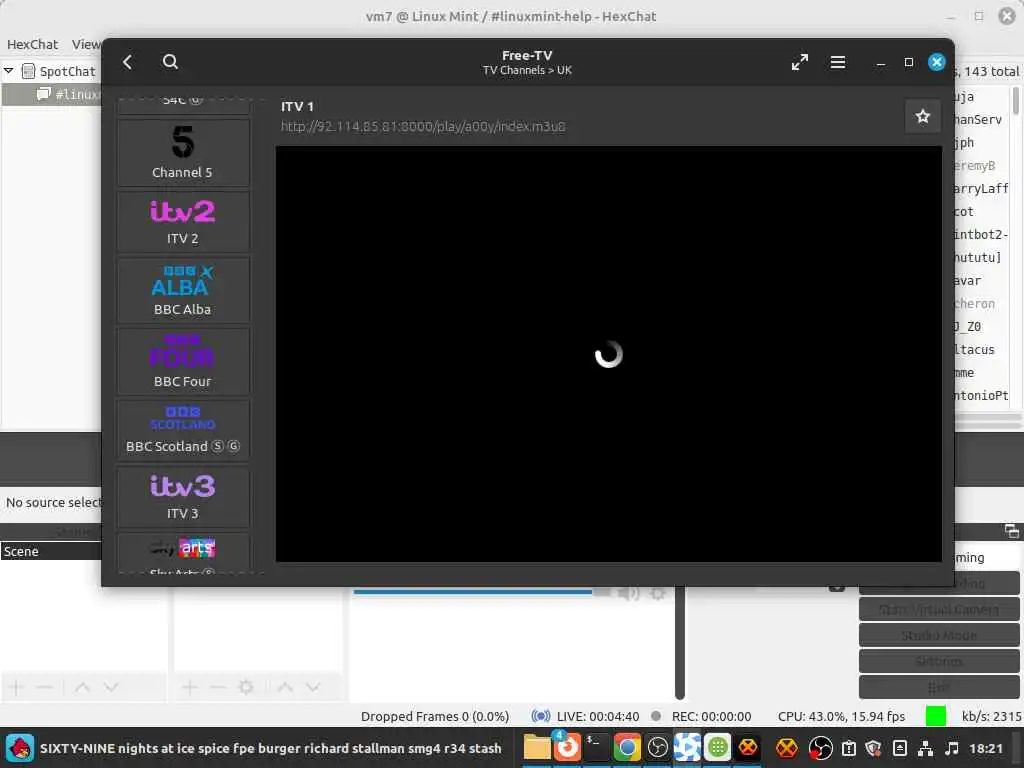The width and height of the screenshot is (1024, 768).
Task: Open the Angry Birds taskbar menu icon
Action: [x=19, y=748]
